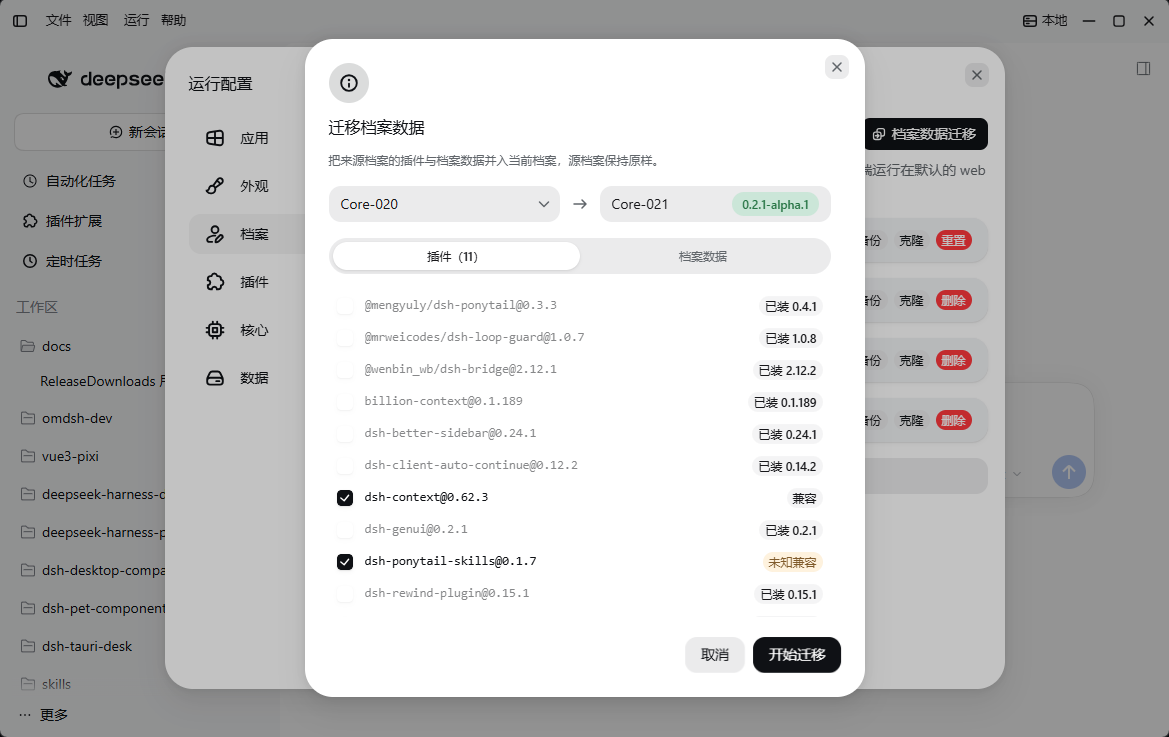Close the 迁移档案数据 dialog
This screenshot has height=737, width=1169.
coord(836,67)
